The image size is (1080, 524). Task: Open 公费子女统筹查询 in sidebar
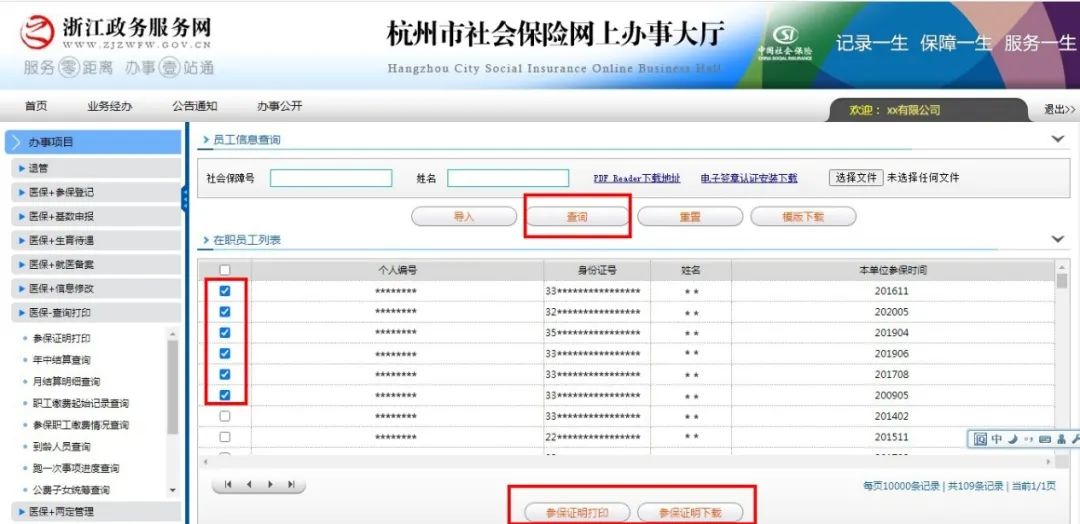pyautogui.click(x=71, y=490)
